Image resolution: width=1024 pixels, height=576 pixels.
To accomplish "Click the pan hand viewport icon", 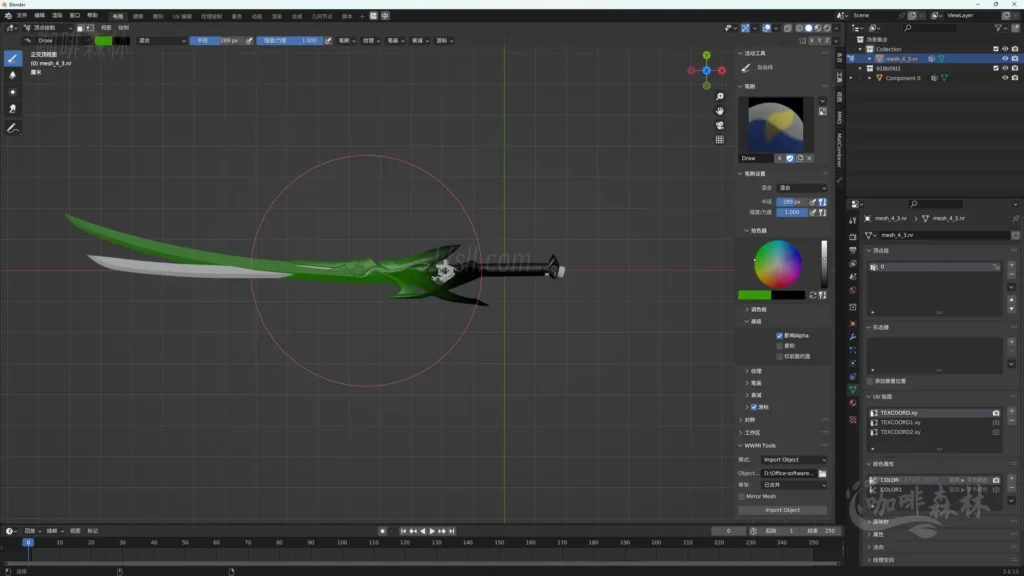I will coord(719,111).
